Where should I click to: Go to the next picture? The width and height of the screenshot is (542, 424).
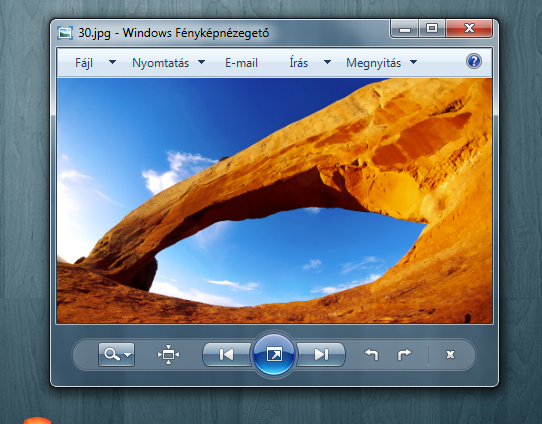point(321,354)
